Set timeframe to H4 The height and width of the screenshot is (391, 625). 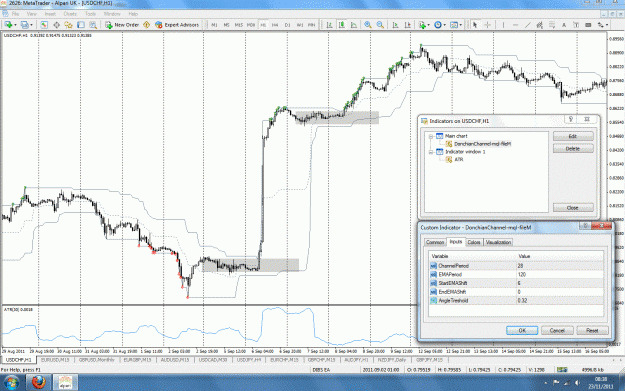point(275,25)
